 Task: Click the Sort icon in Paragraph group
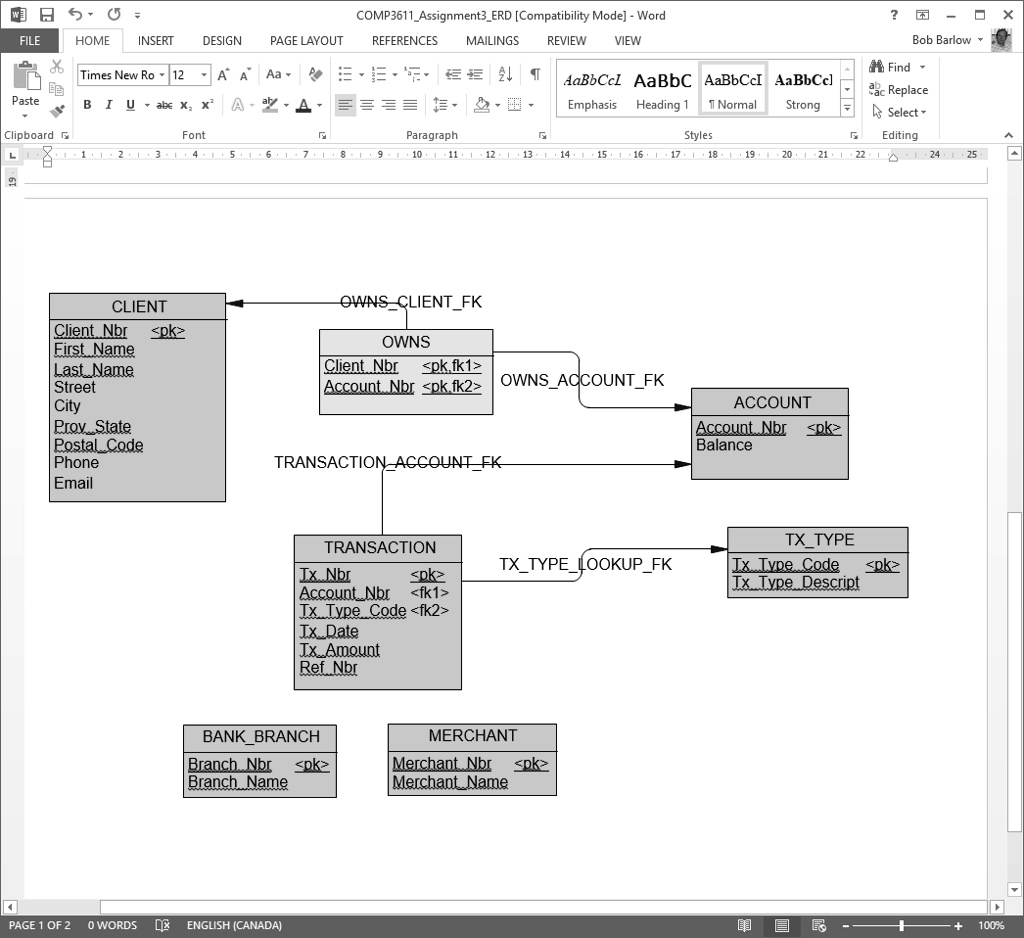coord(504,73)
